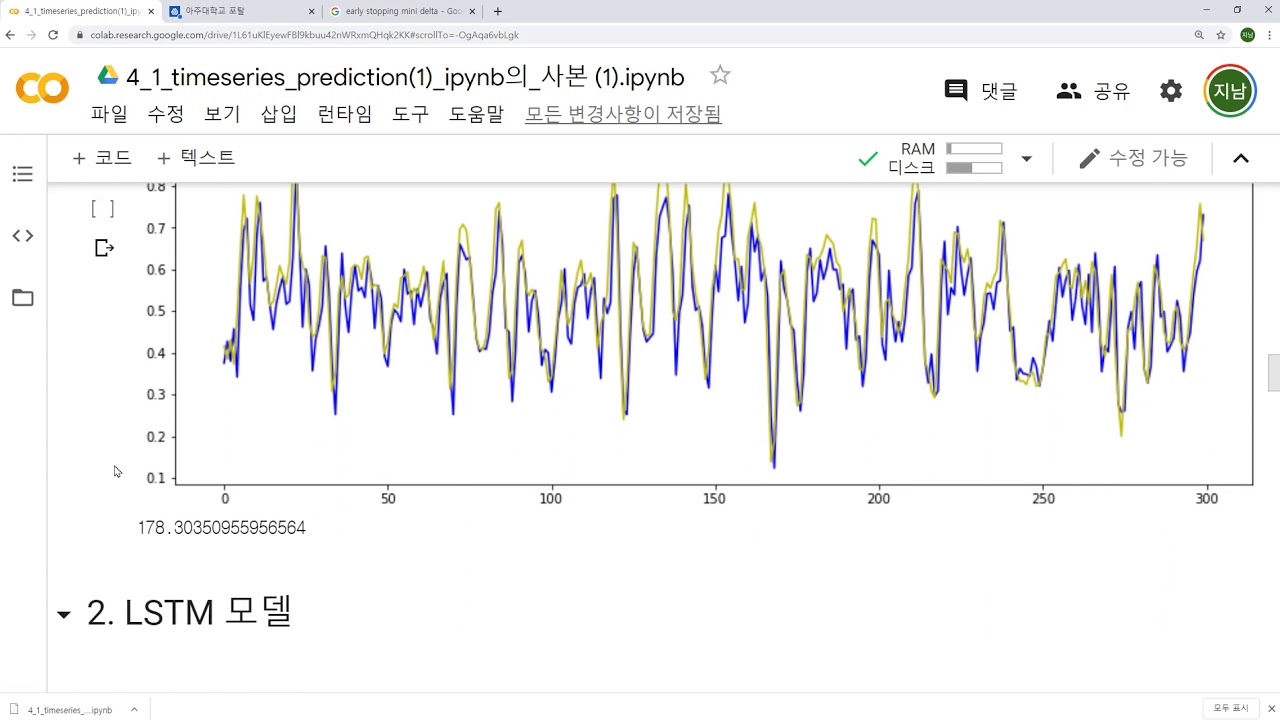Go back in the browser
This screenshot has width=1280, height=720.
click(x=10, y=35)
